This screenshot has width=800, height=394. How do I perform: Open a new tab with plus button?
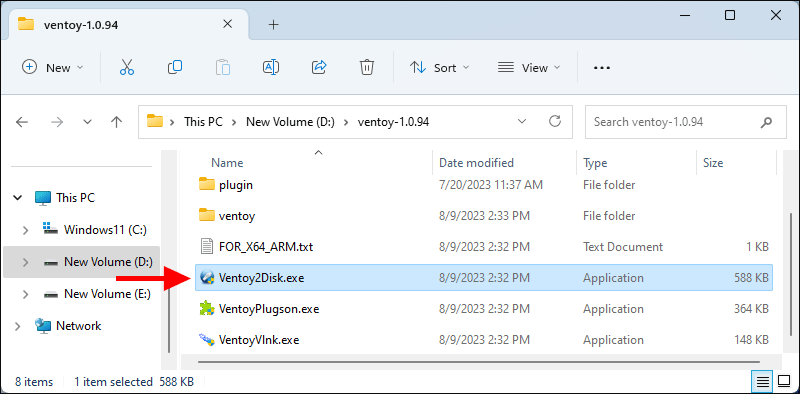click(273, 24)
